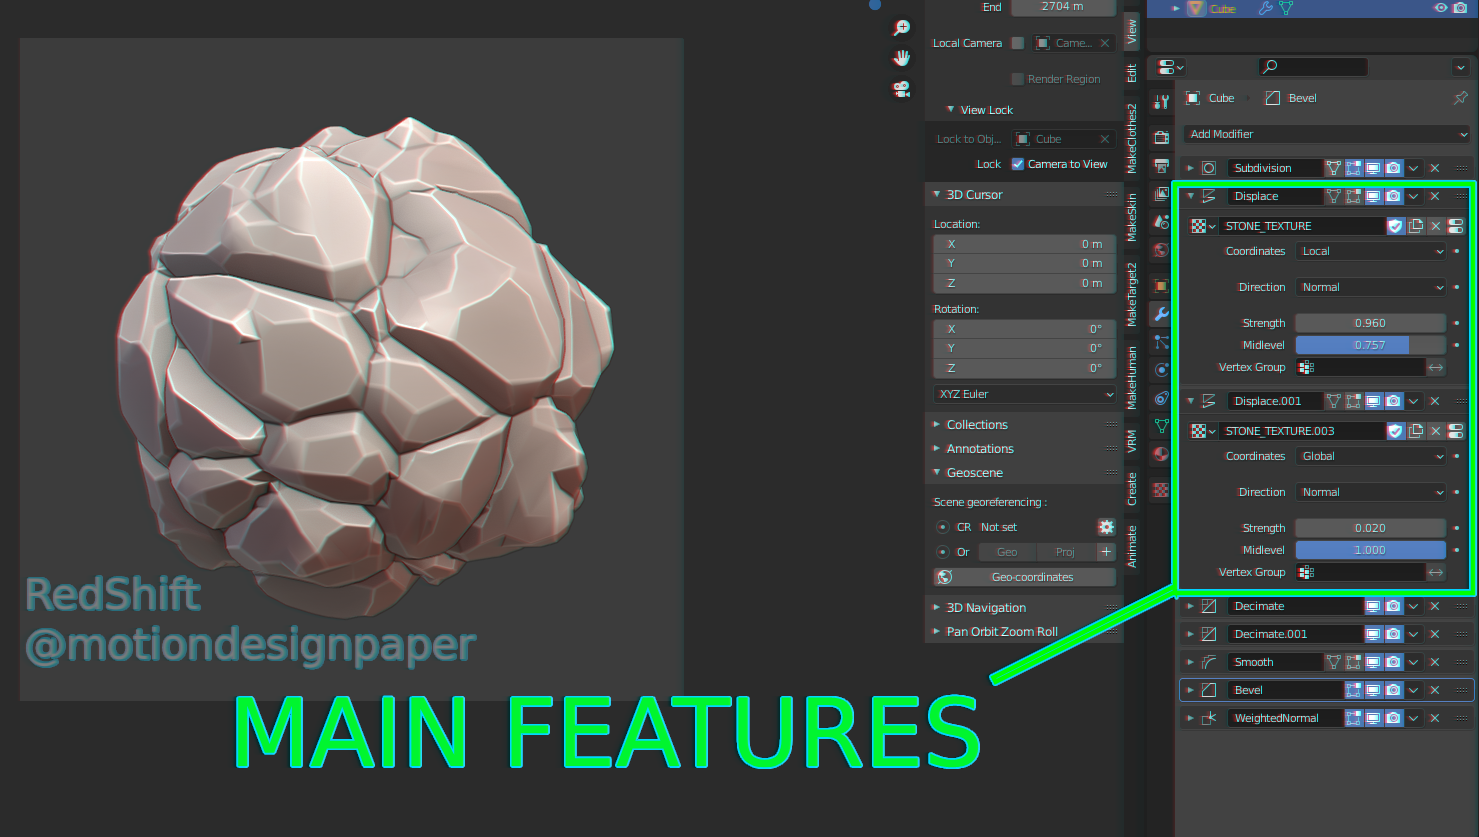Open the Modifier Properties wrench tab
1479x837 pixels.
1160,312
